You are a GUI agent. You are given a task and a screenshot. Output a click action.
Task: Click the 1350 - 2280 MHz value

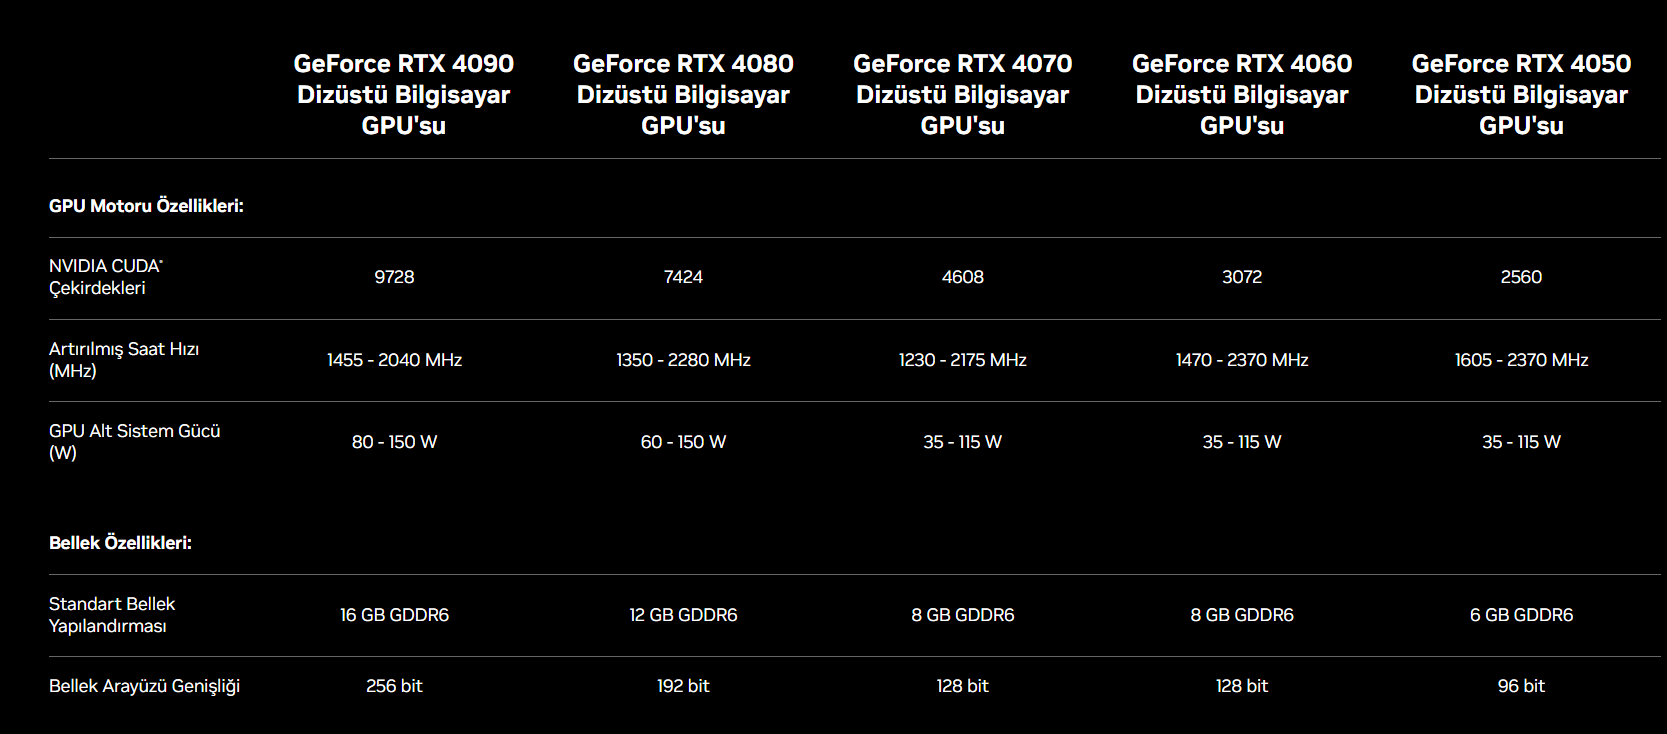[683, 360]
